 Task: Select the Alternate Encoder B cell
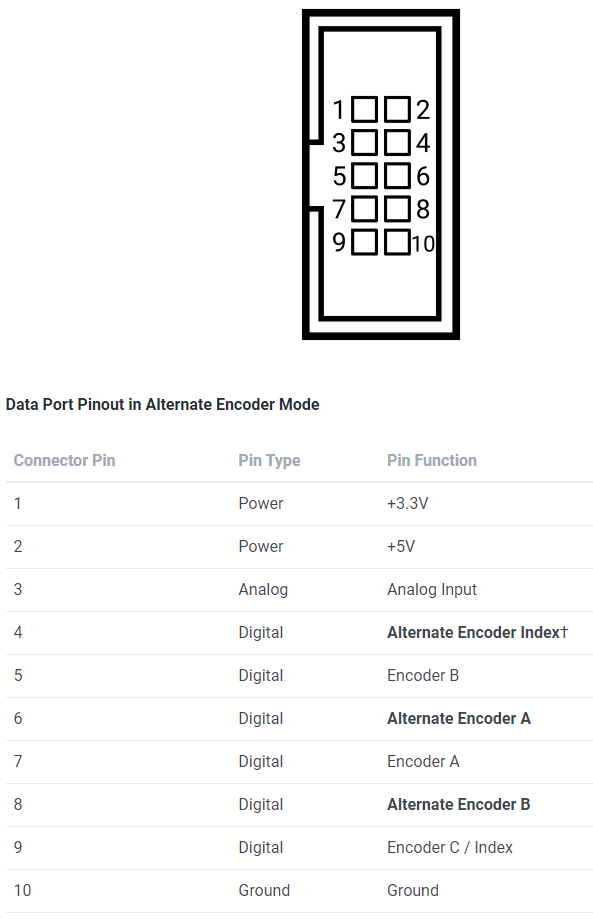pyautogui.click(x=459, y=804)
